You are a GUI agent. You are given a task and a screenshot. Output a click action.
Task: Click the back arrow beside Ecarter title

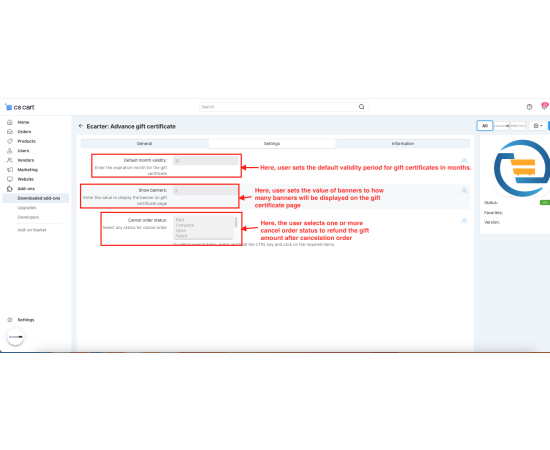coord(81,126)
